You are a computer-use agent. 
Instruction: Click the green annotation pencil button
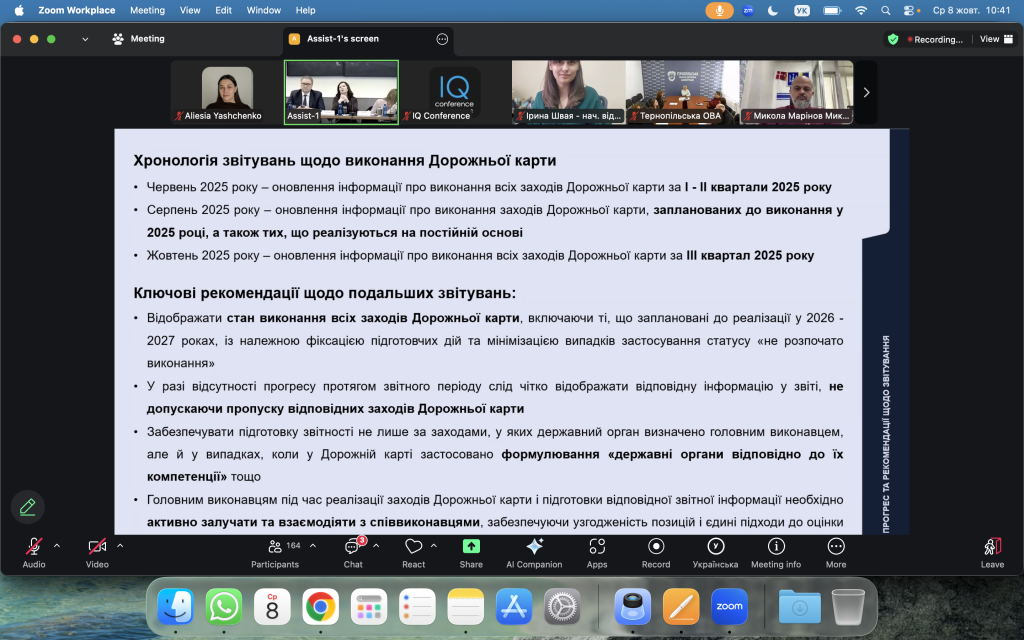click(x=28, y=506)
